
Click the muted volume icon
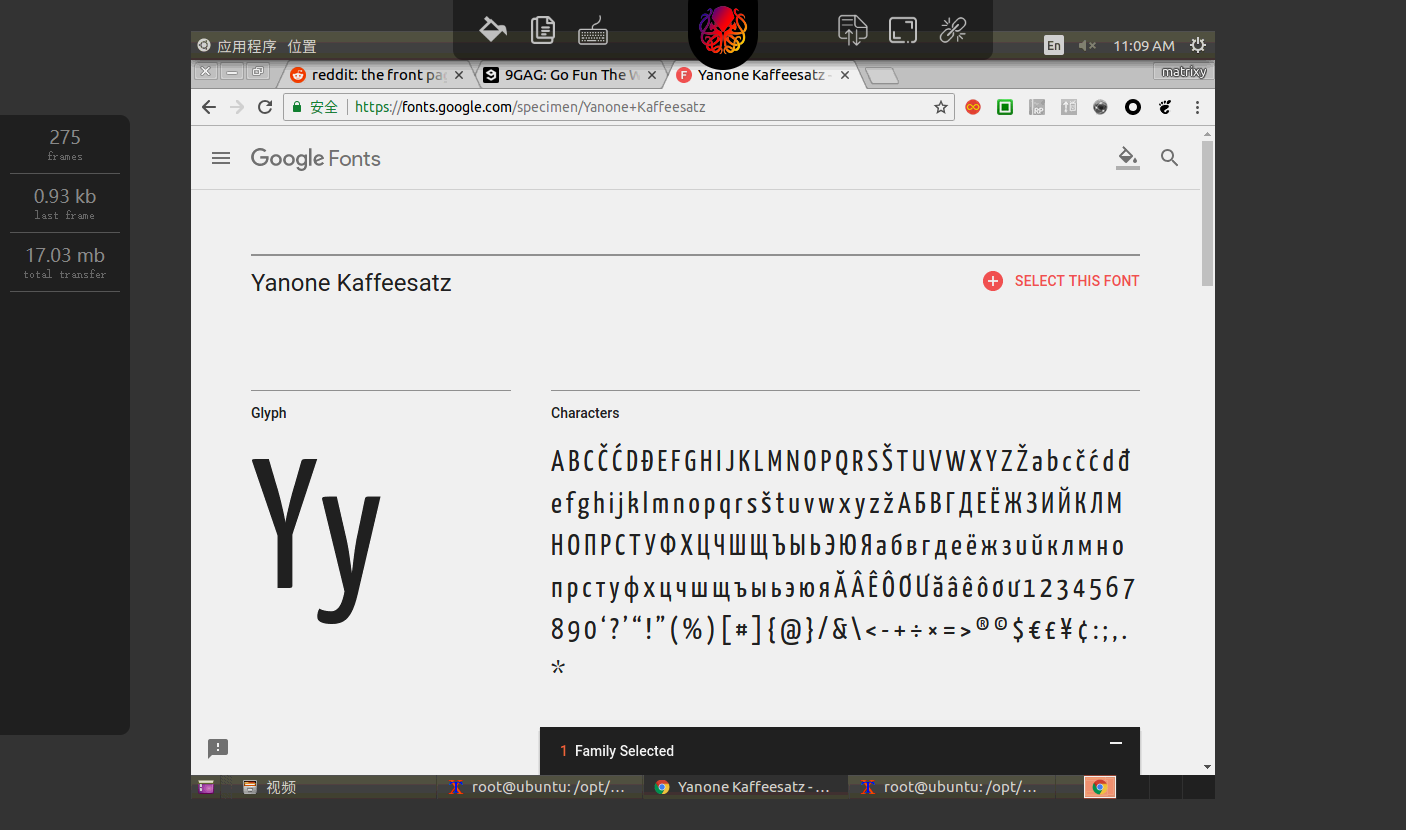[1088, 45]
